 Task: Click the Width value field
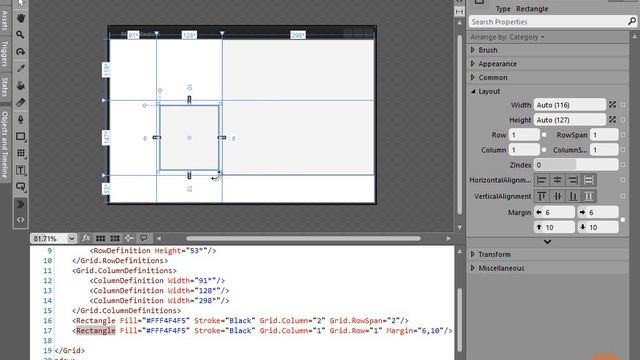coord(569,105)
